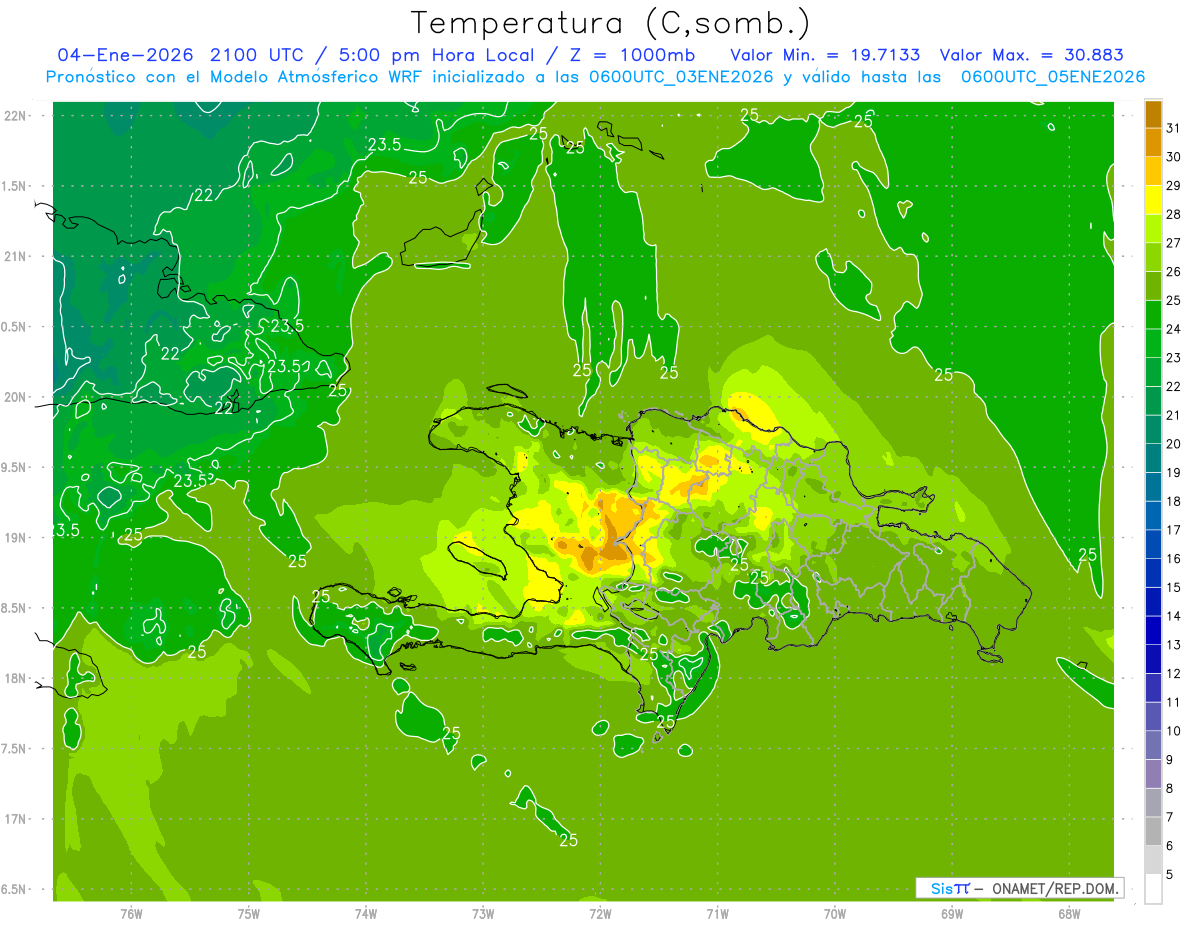Click the title "Temperatura (C,somb.)"
This screenshot has height=927, width=1200.
pyautogui.click(x=611, y=24)
